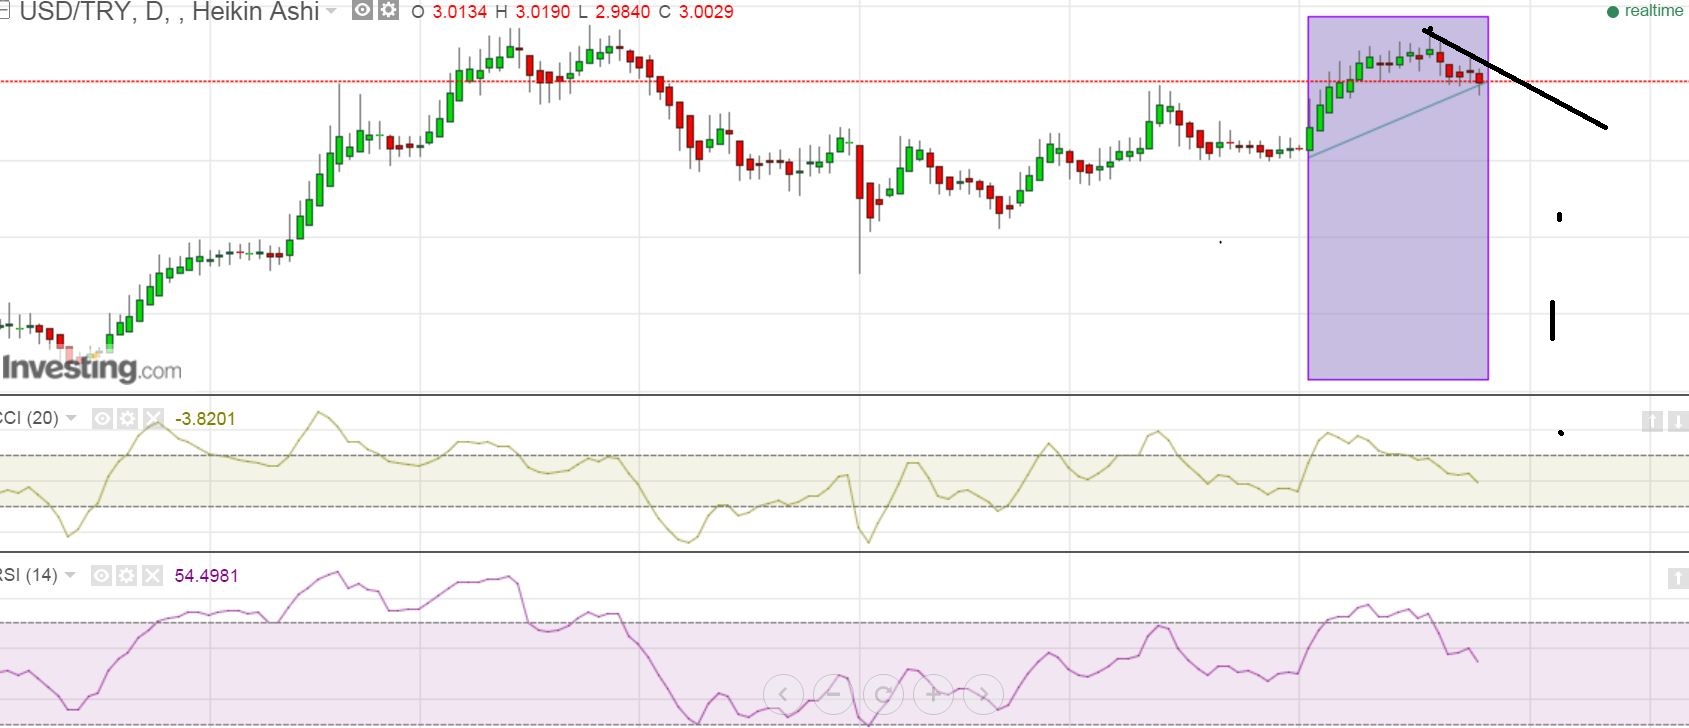Screen dimensions: 1689x728
Task: Hide the RSI (14) indicator with eye icon
Action: 101,576
